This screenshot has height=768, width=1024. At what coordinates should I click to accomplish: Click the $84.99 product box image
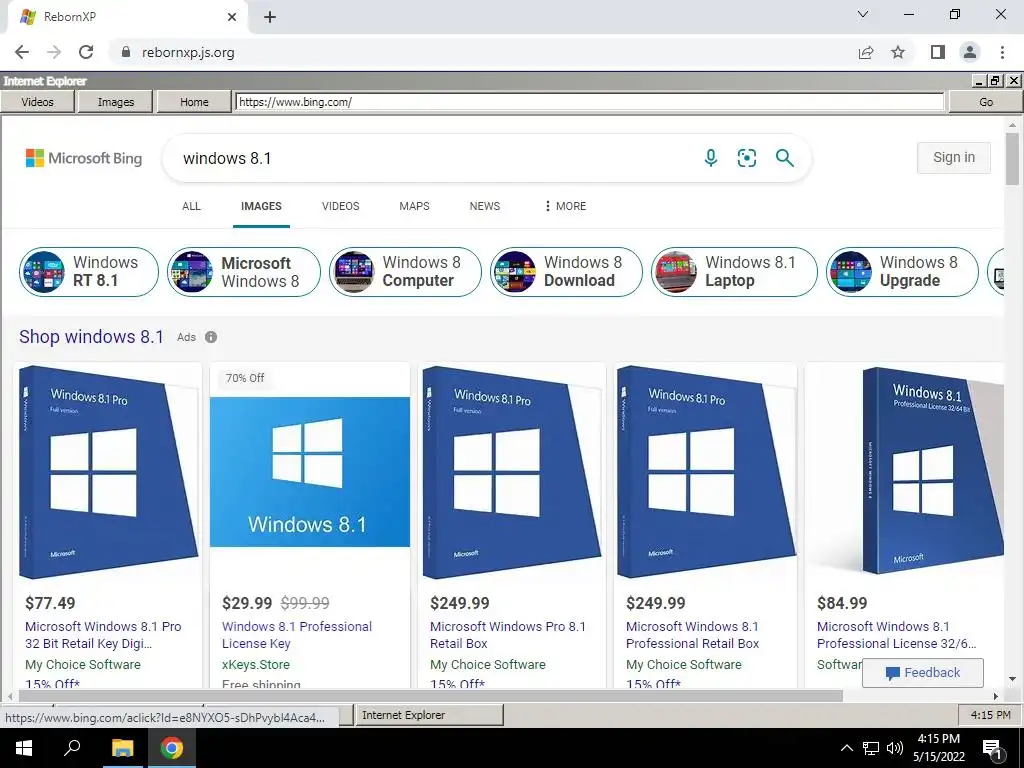tap(931, 470)
